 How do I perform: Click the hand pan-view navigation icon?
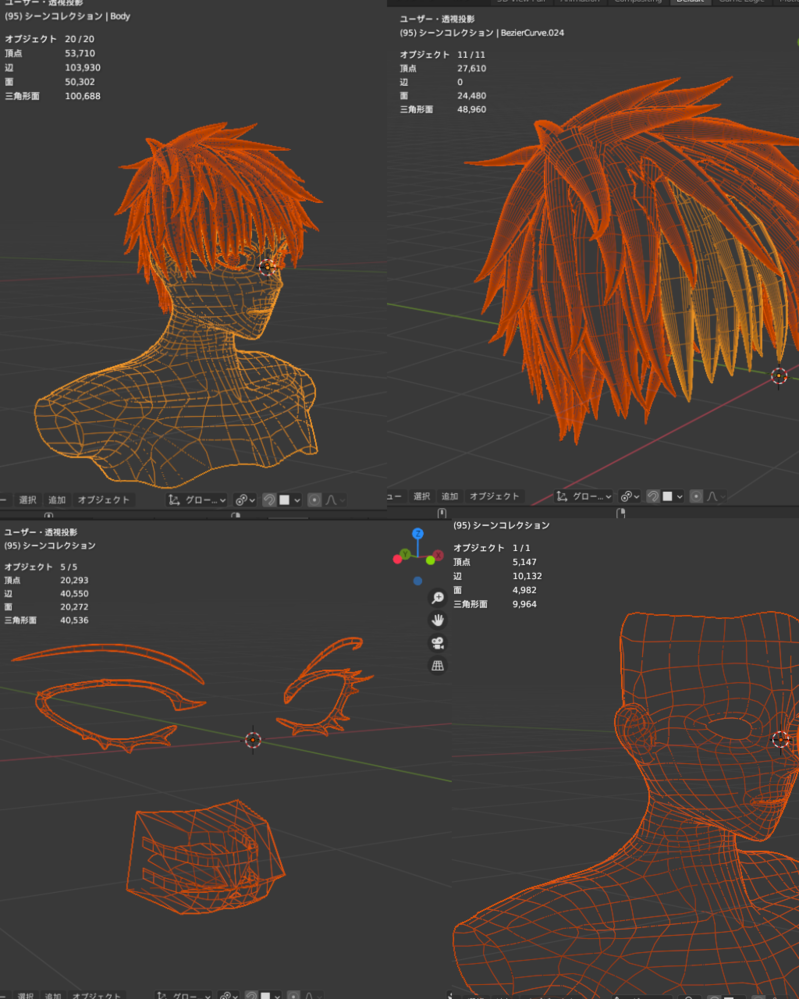pos(437,620)
